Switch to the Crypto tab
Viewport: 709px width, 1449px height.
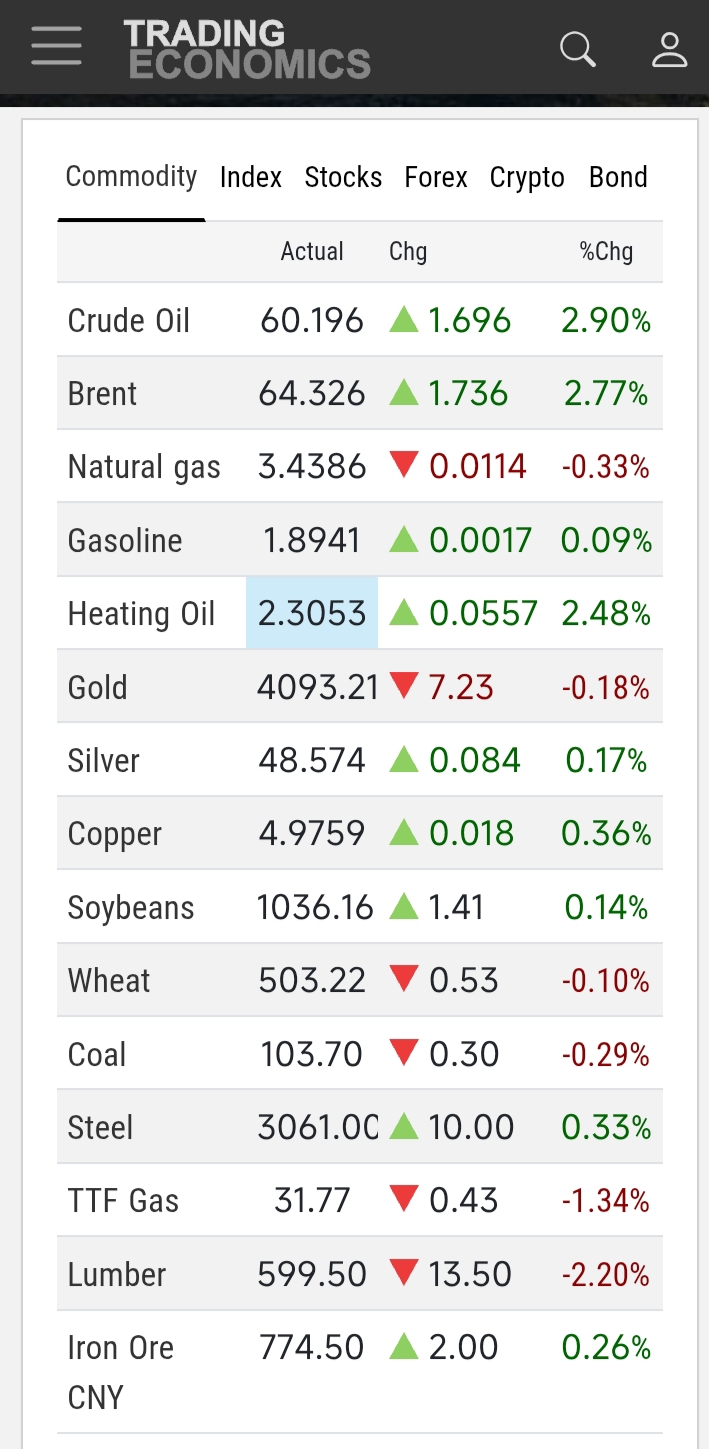527,178
